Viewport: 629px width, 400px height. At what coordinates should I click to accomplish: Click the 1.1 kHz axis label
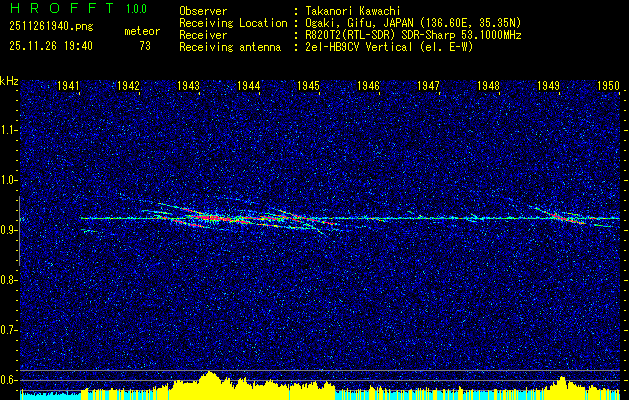click(8, 130)
